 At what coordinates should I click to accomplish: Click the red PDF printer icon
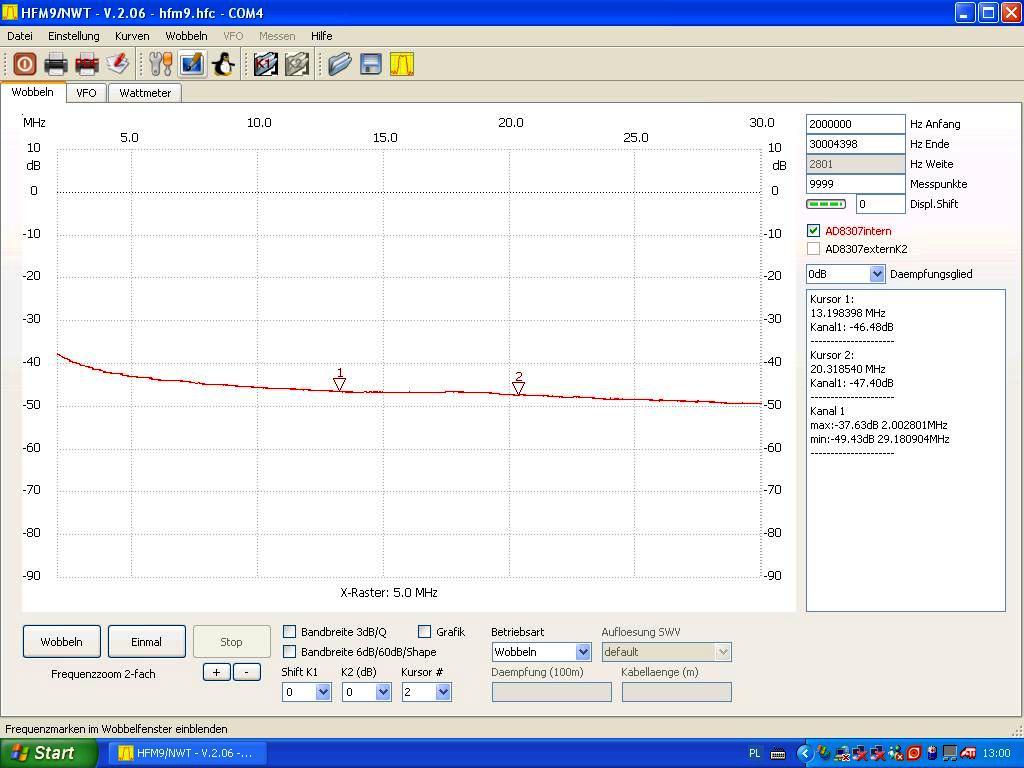tap(87, 64)
